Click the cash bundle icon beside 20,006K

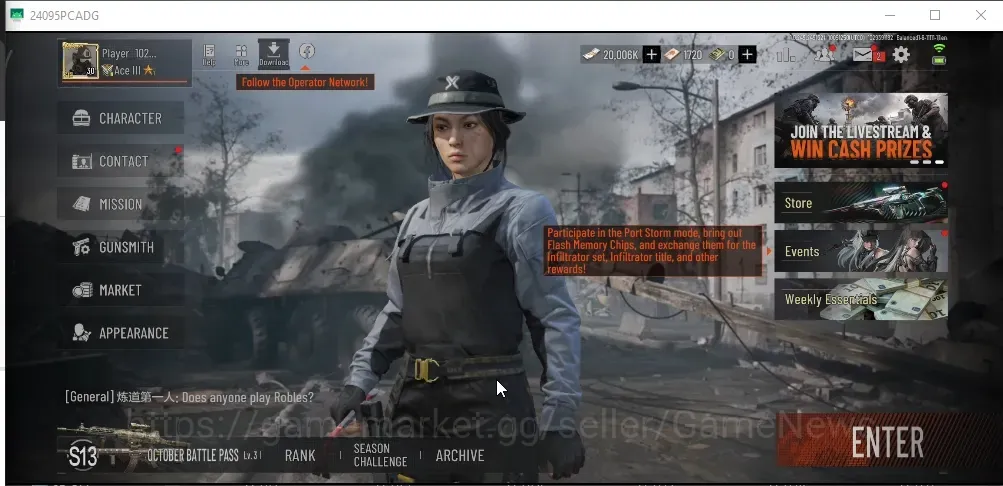coord(592,54)
